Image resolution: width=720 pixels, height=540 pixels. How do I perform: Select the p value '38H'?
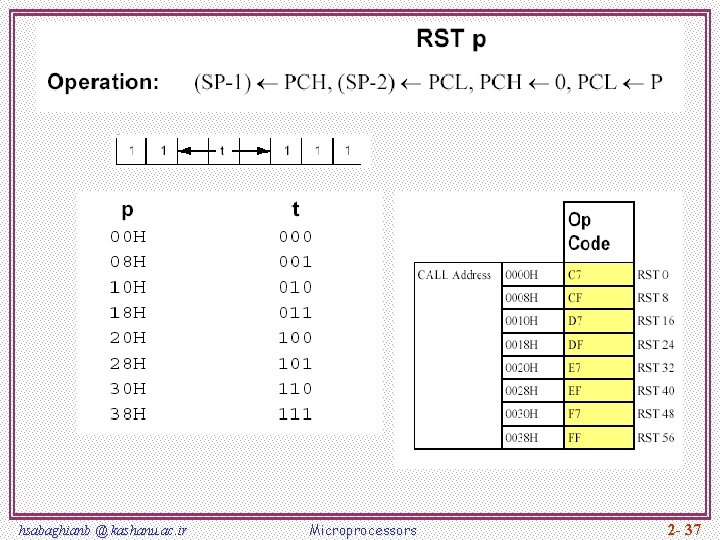pyautogui.click(x=128, y=415)
